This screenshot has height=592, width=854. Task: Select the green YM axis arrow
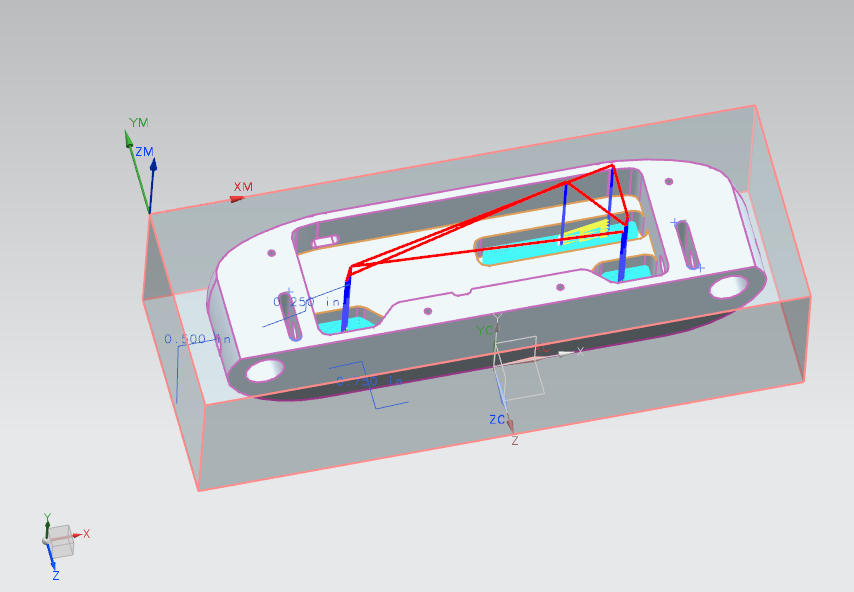(130, 141)
